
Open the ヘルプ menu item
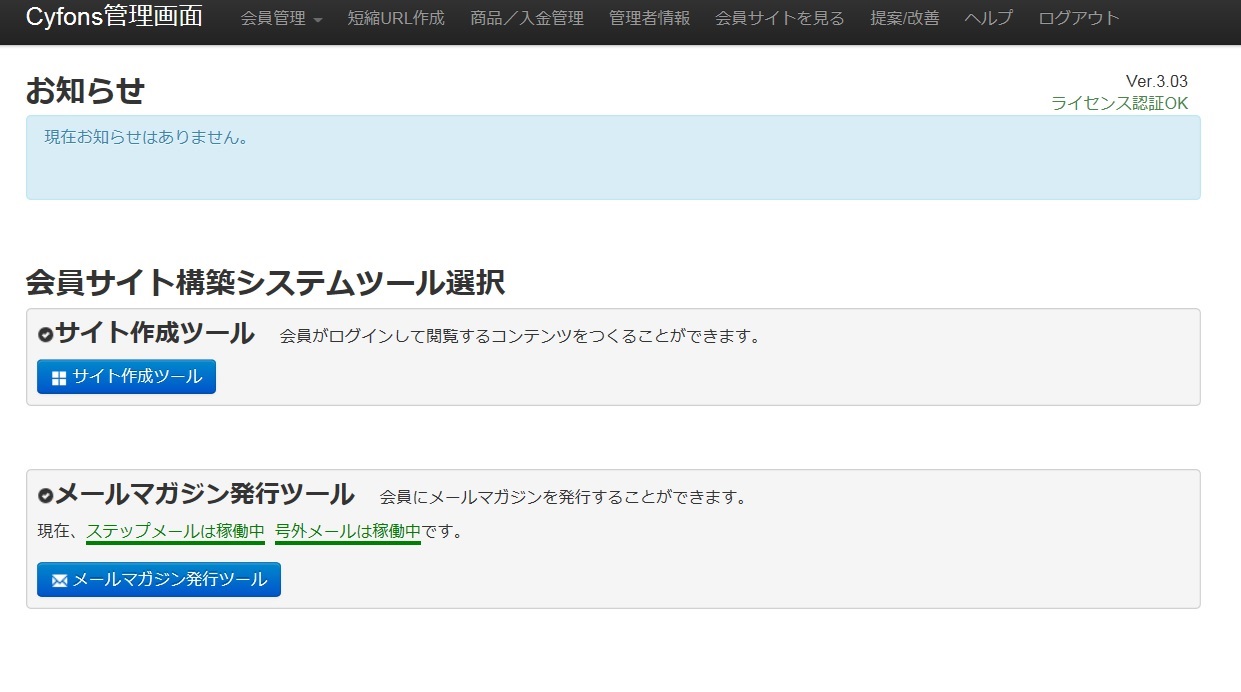(988, 18)
